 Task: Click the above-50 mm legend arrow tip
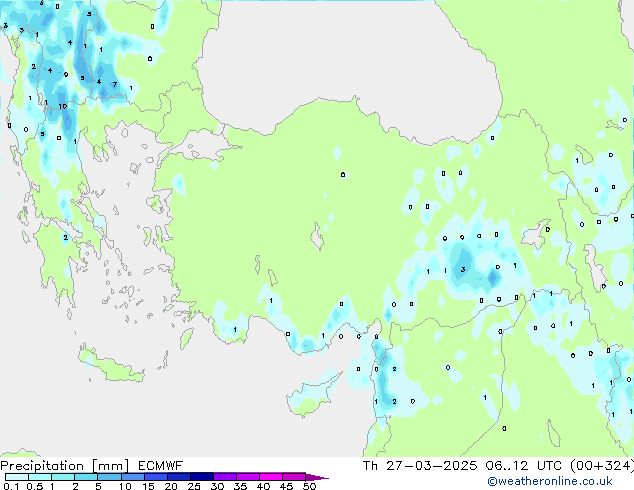[x=317, y=477]
